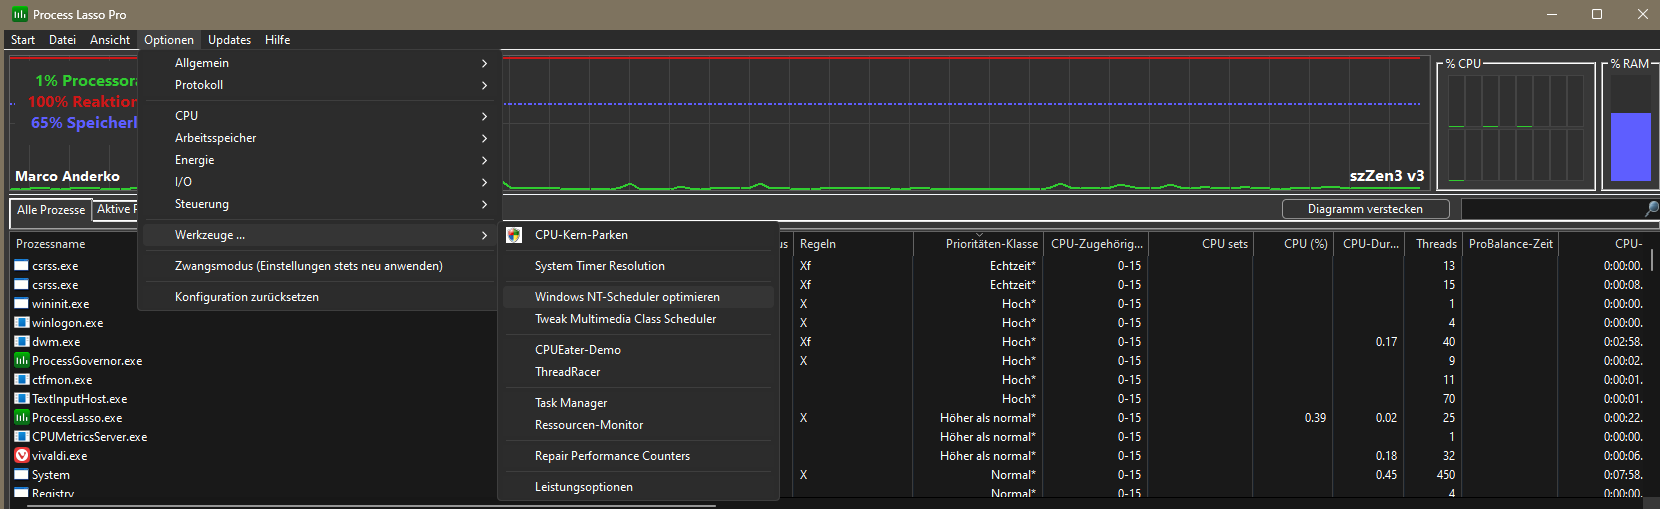1660x509 pixels.
Task: Click the ProcessLasso.exe process icon
Action: 21,417
